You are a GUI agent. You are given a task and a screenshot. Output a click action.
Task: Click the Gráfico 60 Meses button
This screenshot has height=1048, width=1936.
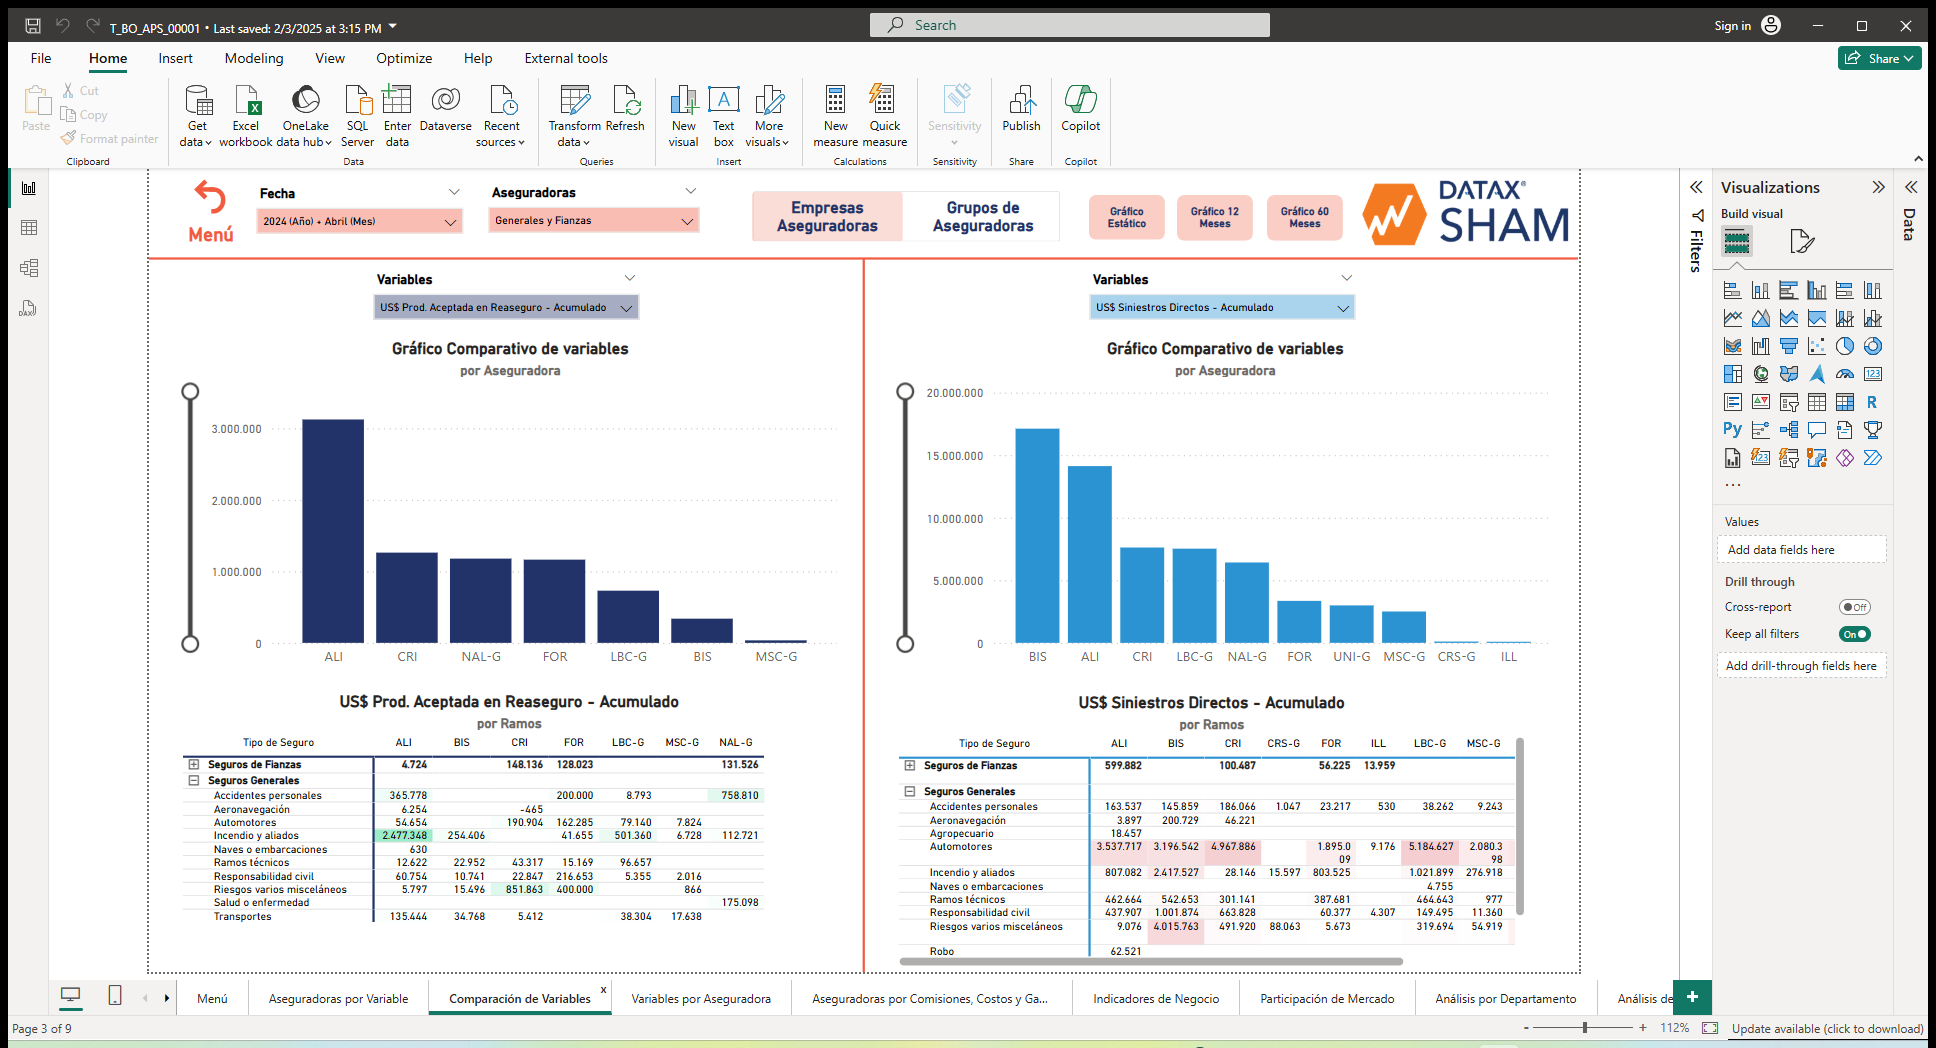coord(1304,217)
